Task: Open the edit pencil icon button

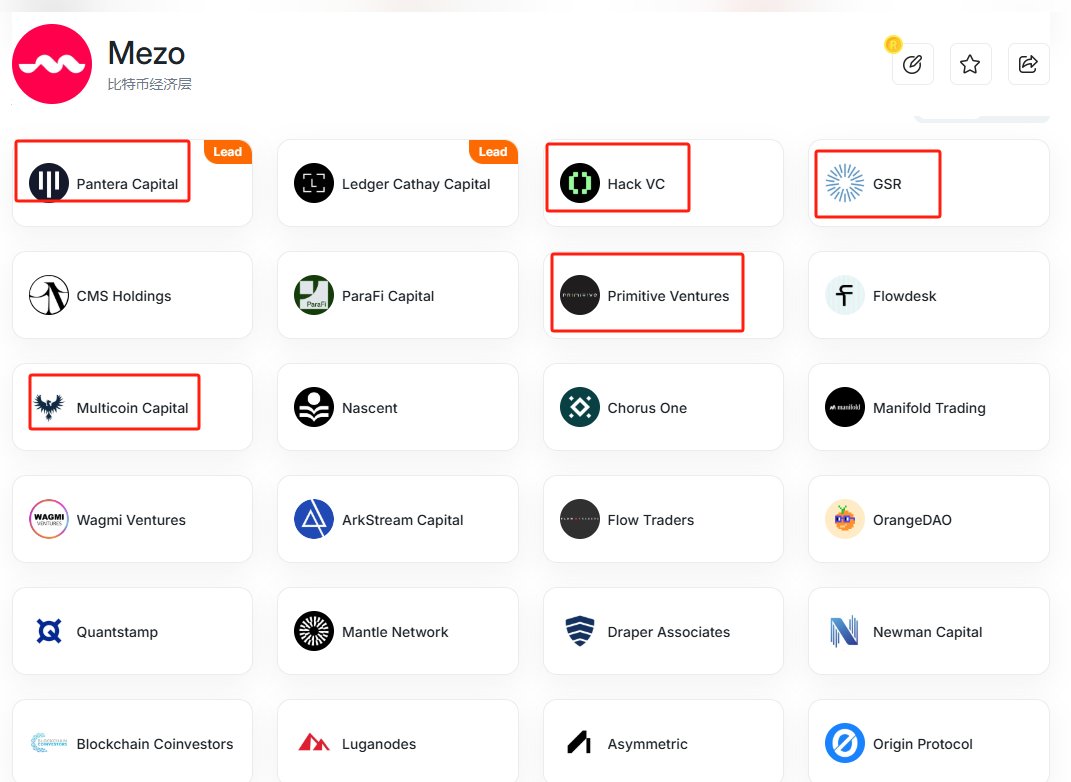Action: tap(913, 65)
